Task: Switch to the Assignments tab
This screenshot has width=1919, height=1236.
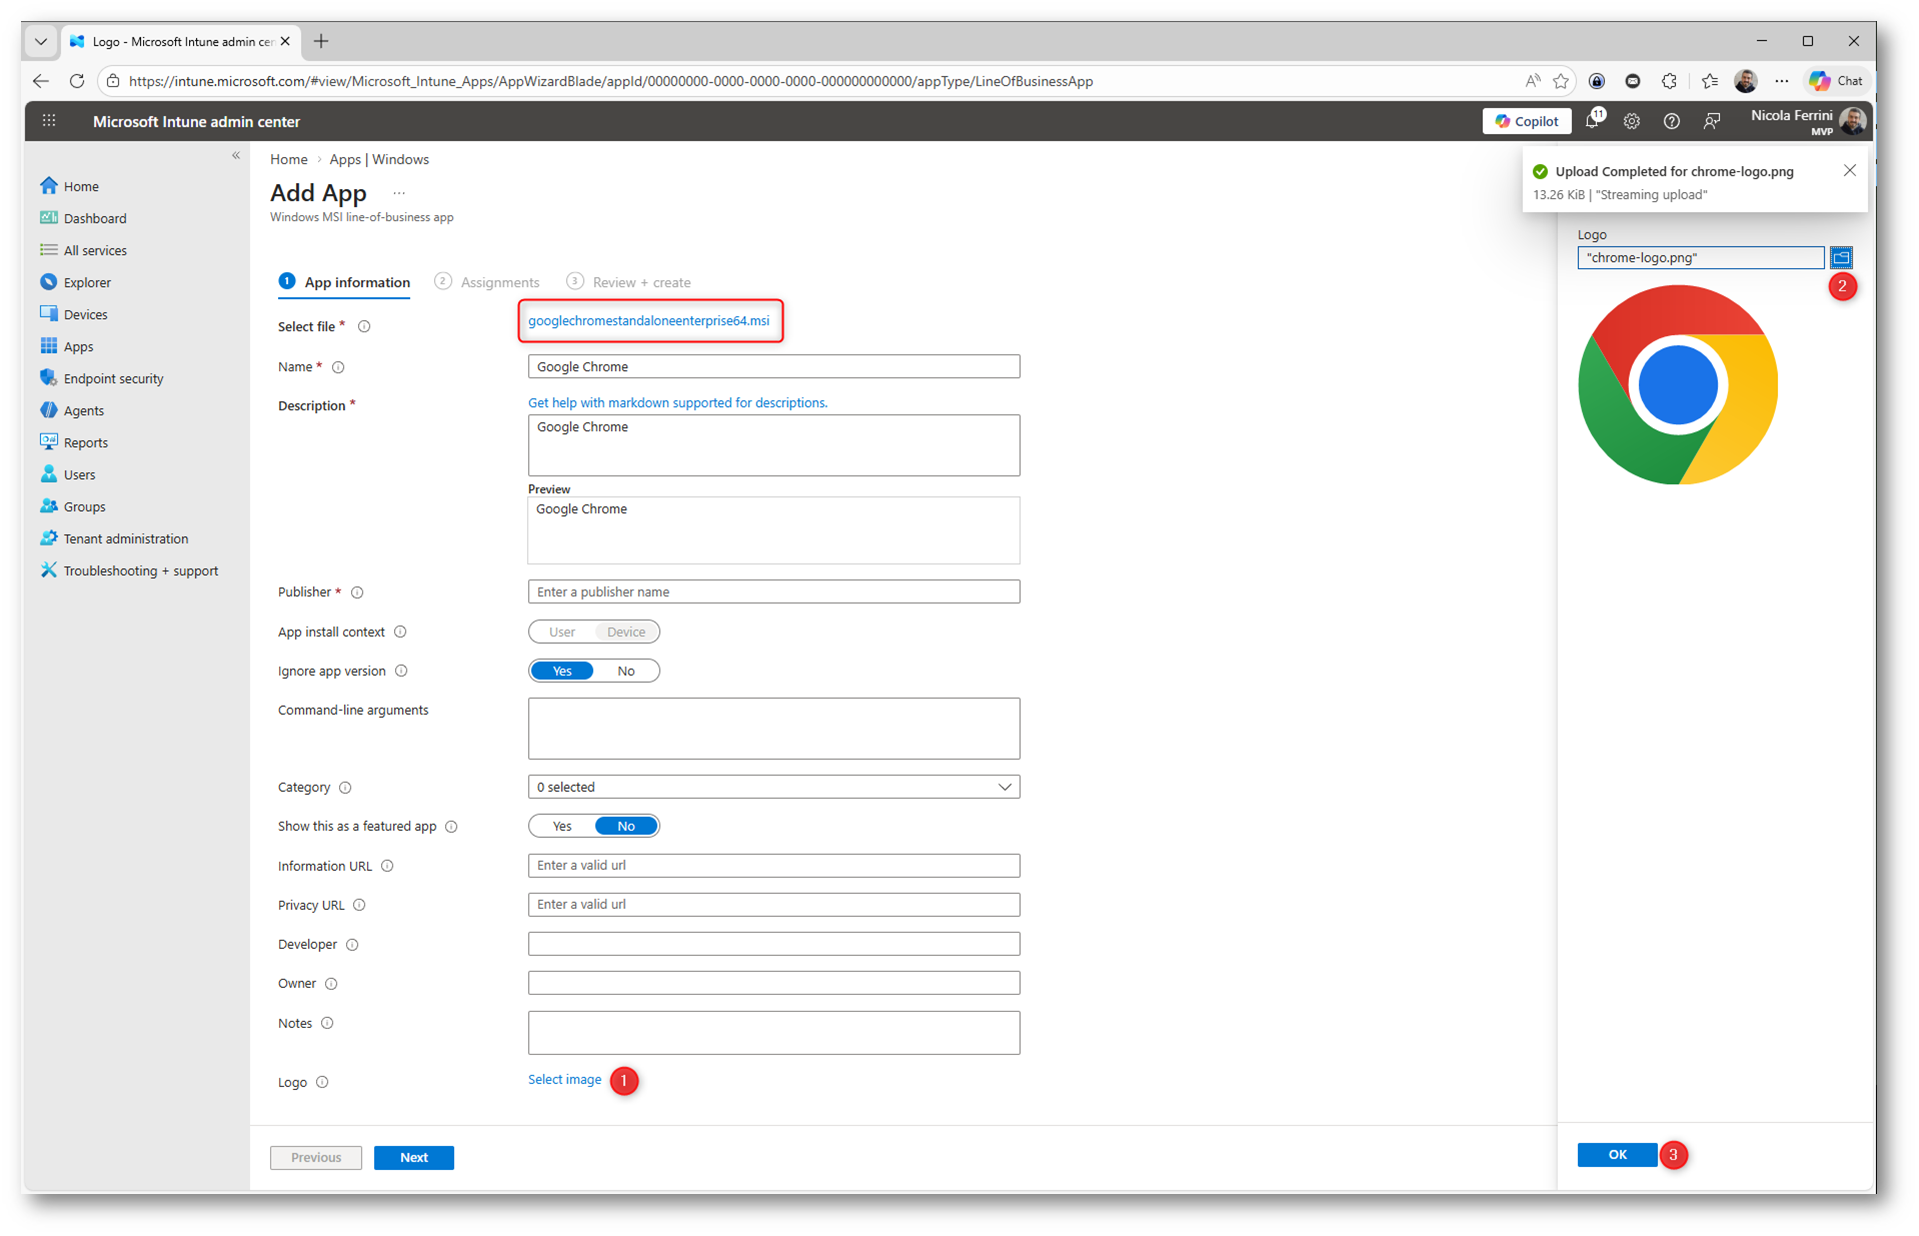Action: [499, 282]
